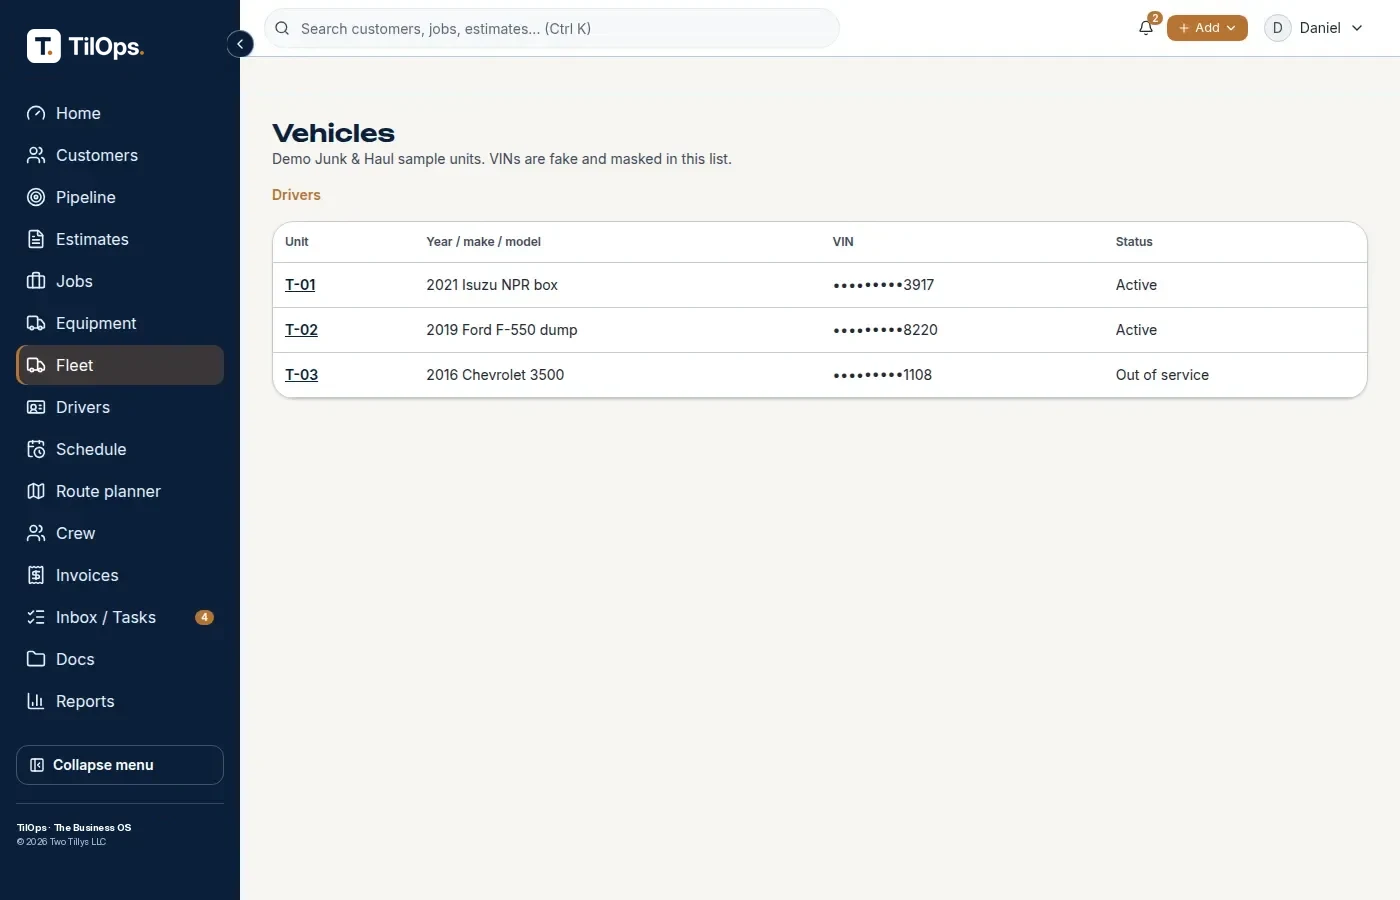The image size is (1400, 900).
Task: Click the search magnifier icon
Action: (x=282, y=28)
